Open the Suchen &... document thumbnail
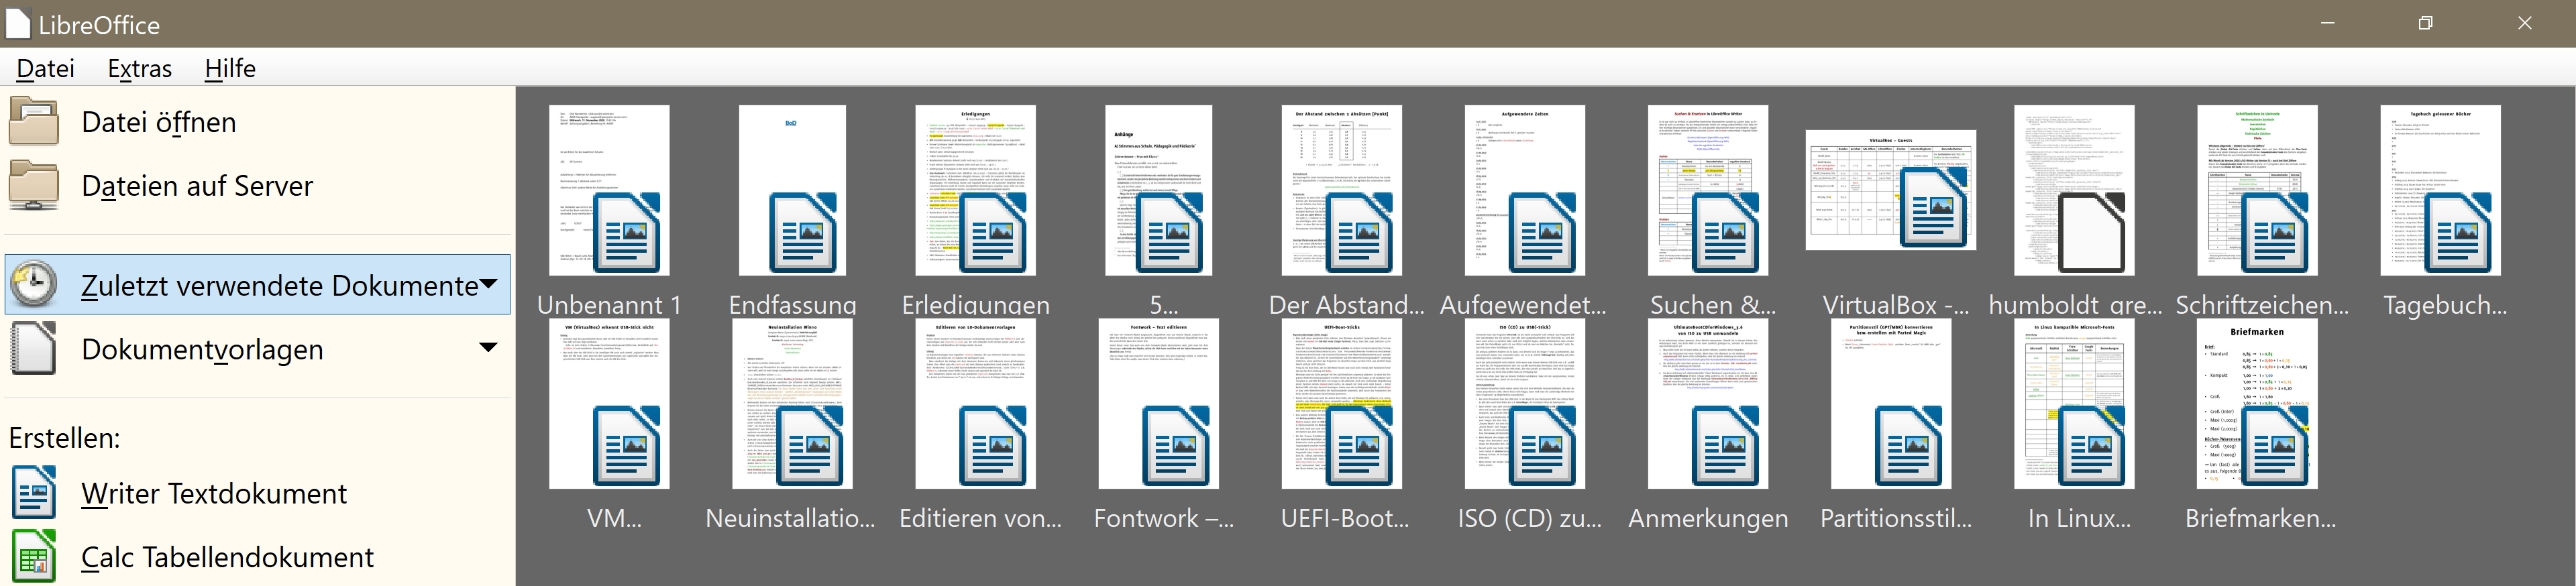2576x586 pixels. coord(1708,190)
